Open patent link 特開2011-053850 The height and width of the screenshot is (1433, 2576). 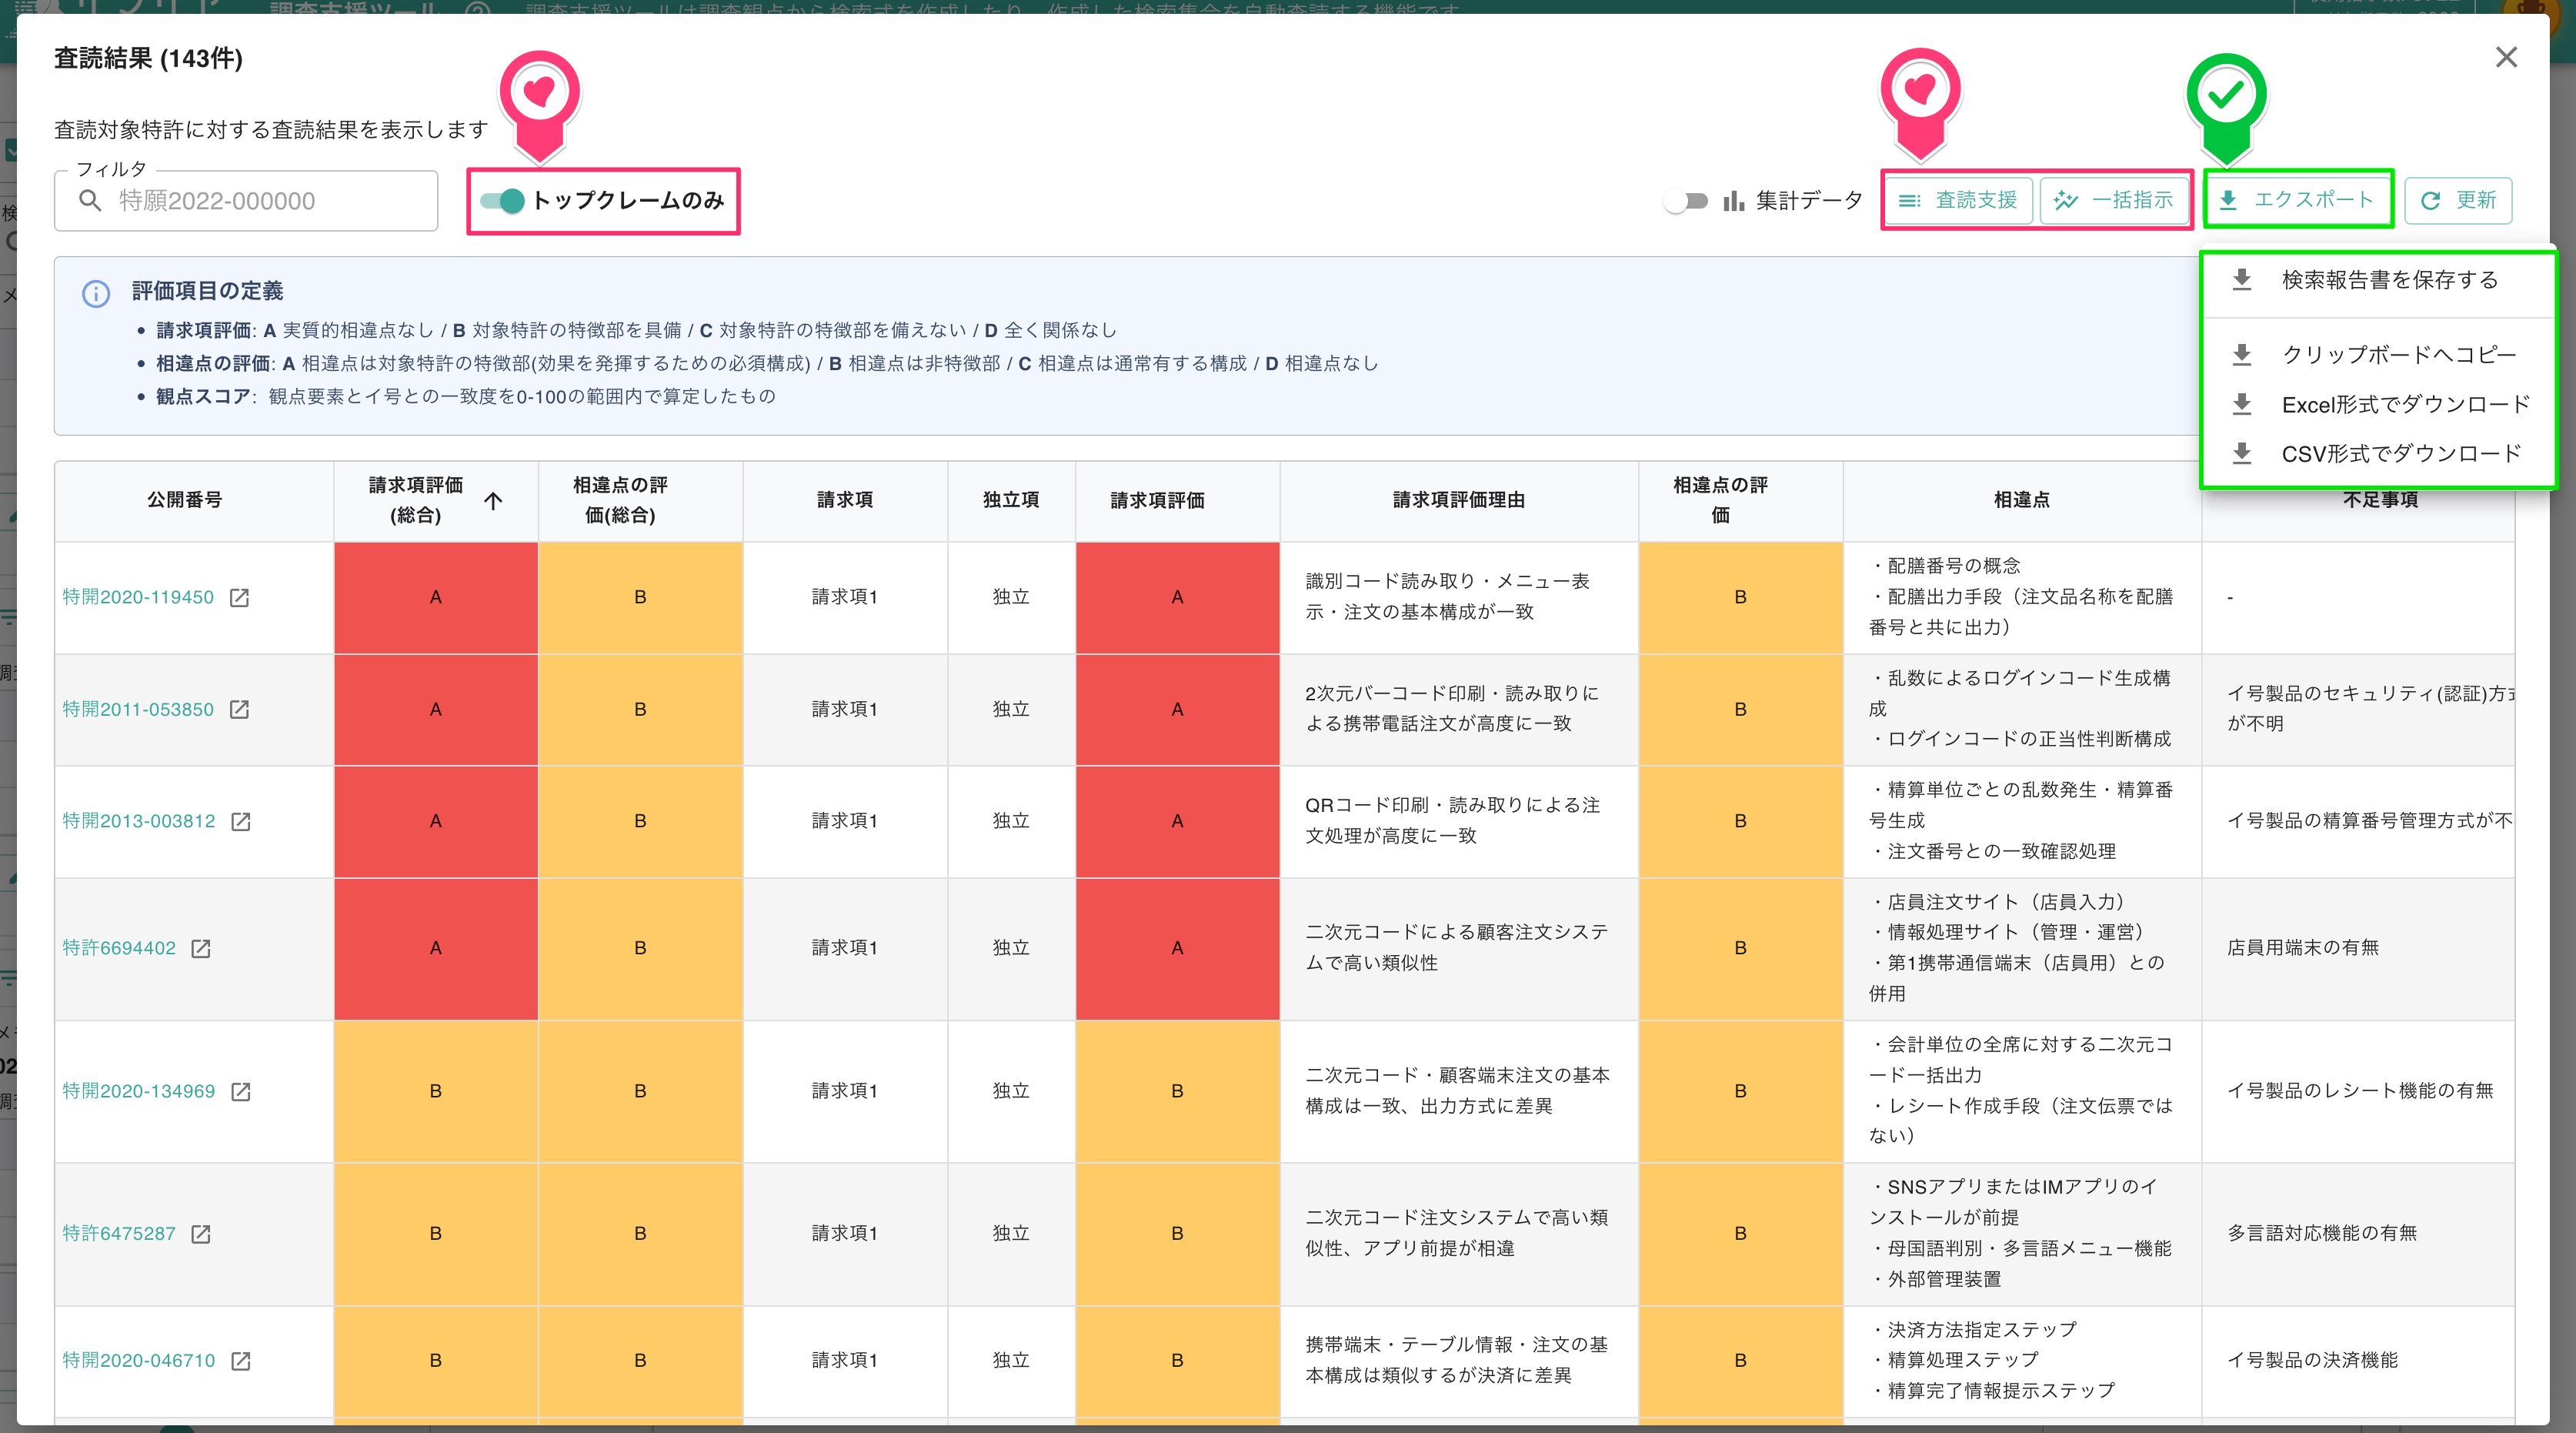coord(138,709)
